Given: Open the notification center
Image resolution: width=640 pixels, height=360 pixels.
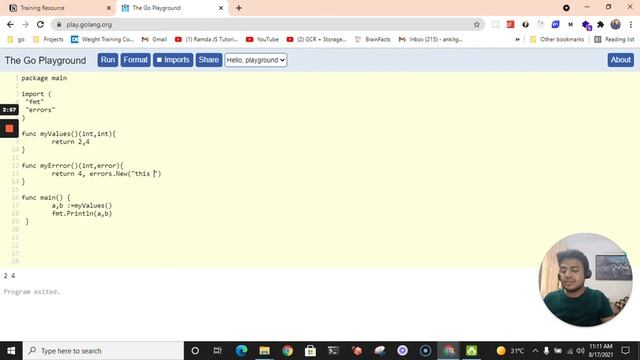Looking at the screenshot, I should point(625,351).
